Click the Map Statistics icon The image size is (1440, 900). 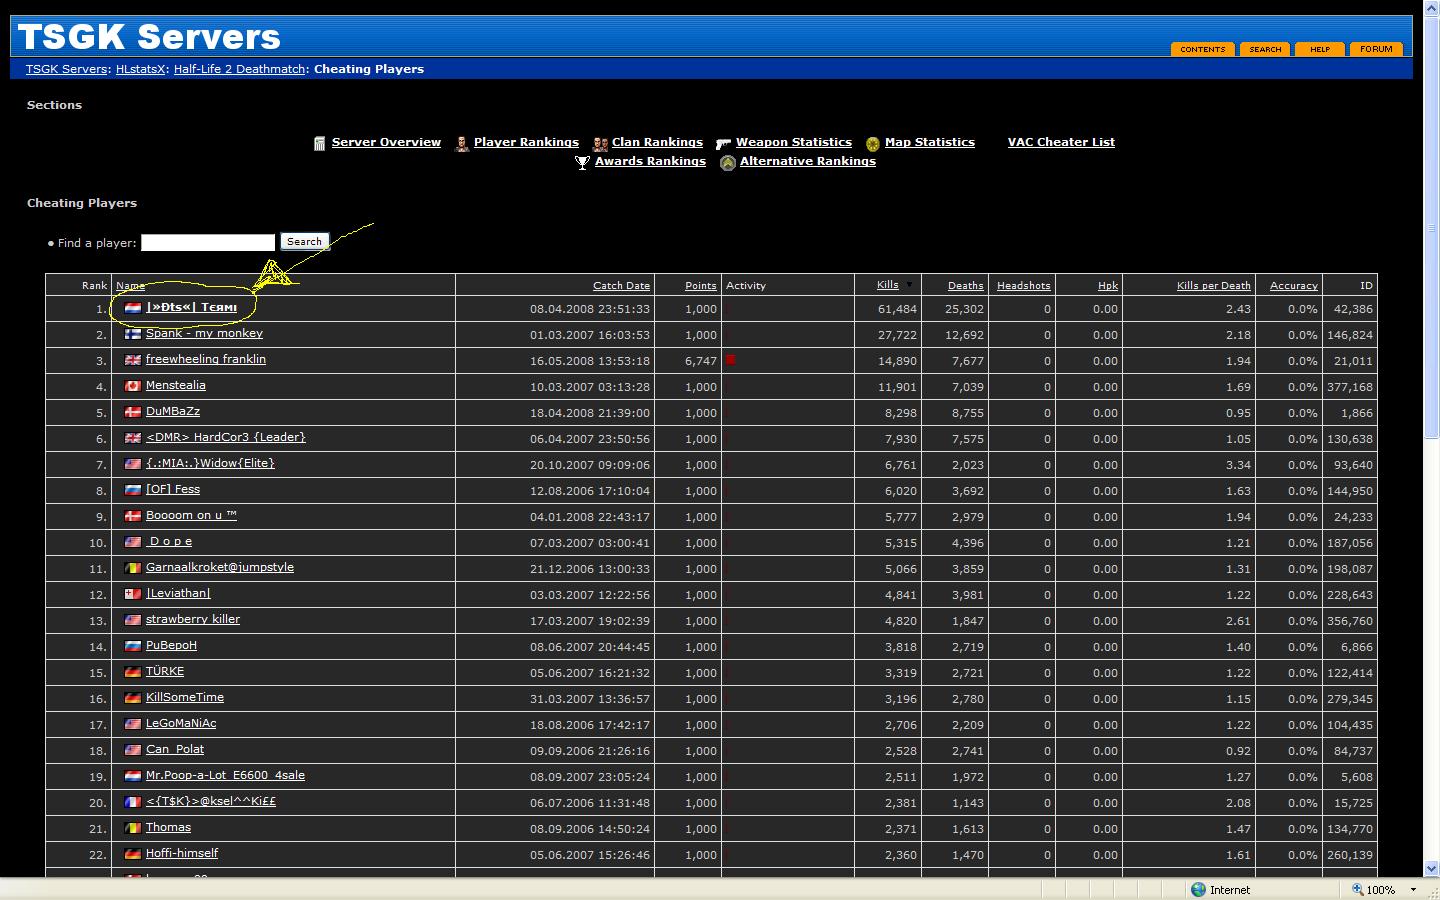(873, 143)
